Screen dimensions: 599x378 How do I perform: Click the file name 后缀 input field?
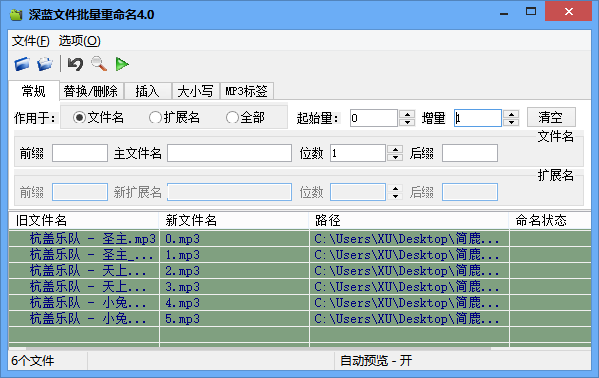click(x=470, y=153)
